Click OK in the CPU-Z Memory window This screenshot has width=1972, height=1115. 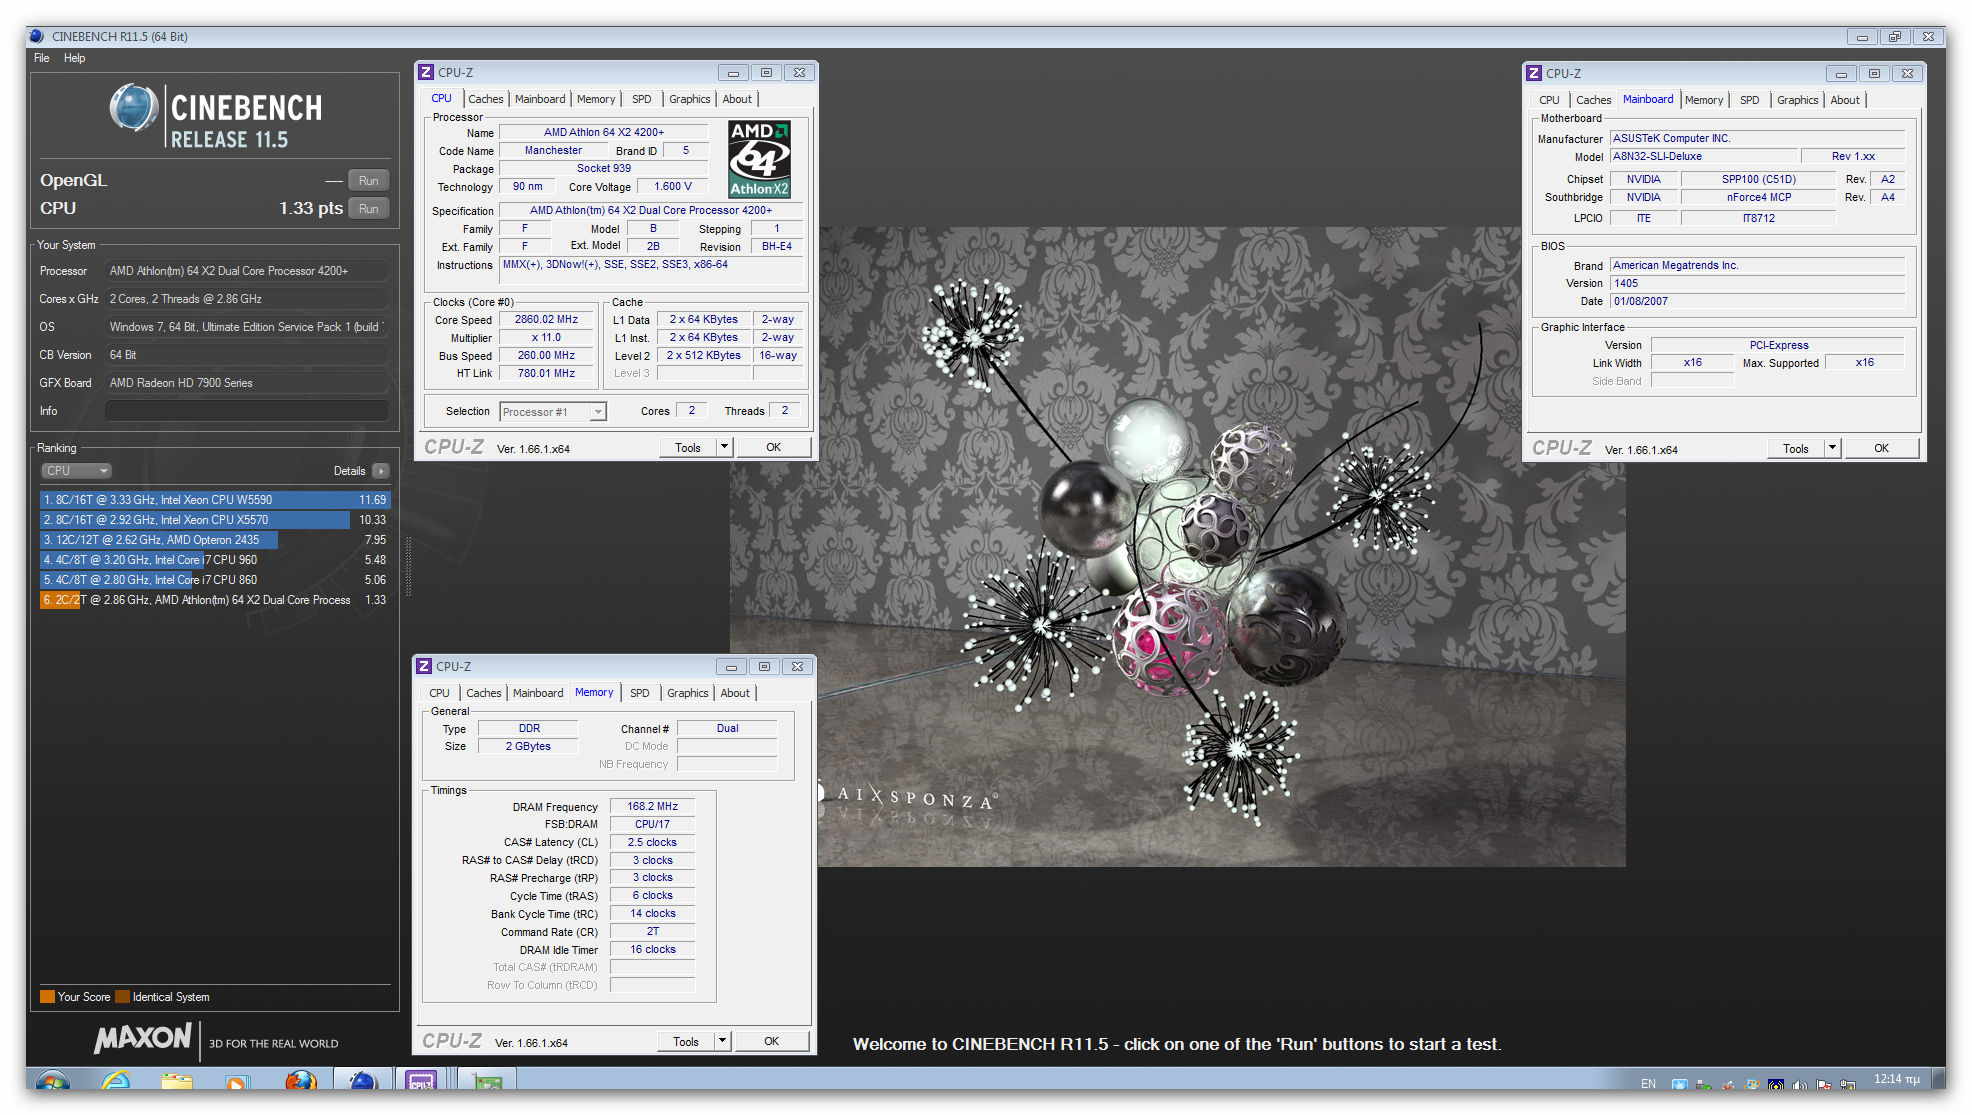[x=771, y=1041]
